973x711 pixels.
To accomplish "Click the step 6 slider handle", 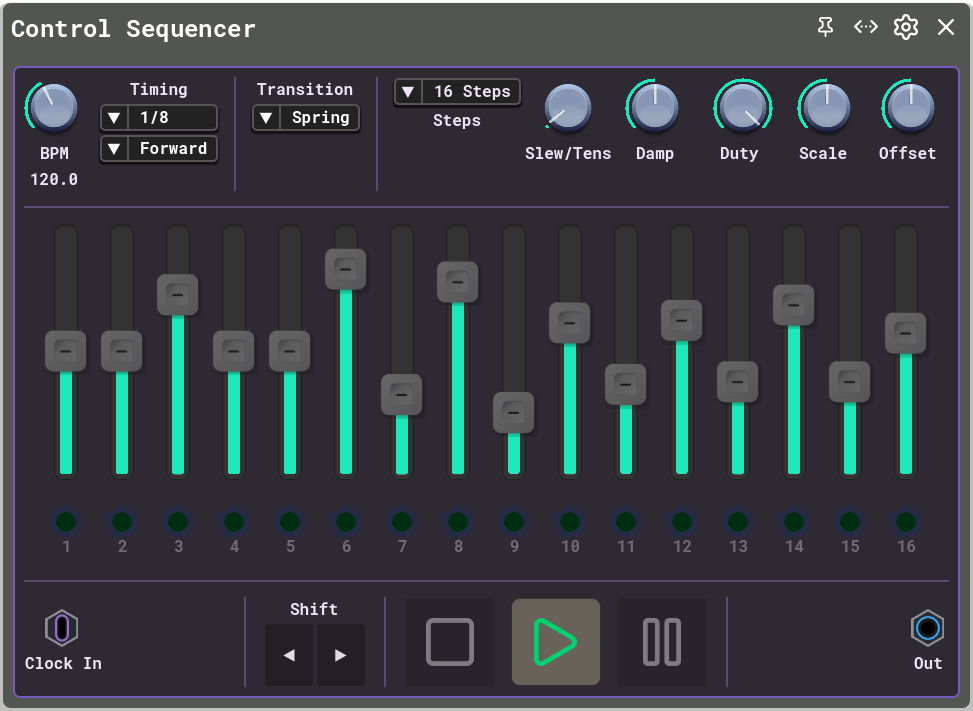I will tap(346, 269).
